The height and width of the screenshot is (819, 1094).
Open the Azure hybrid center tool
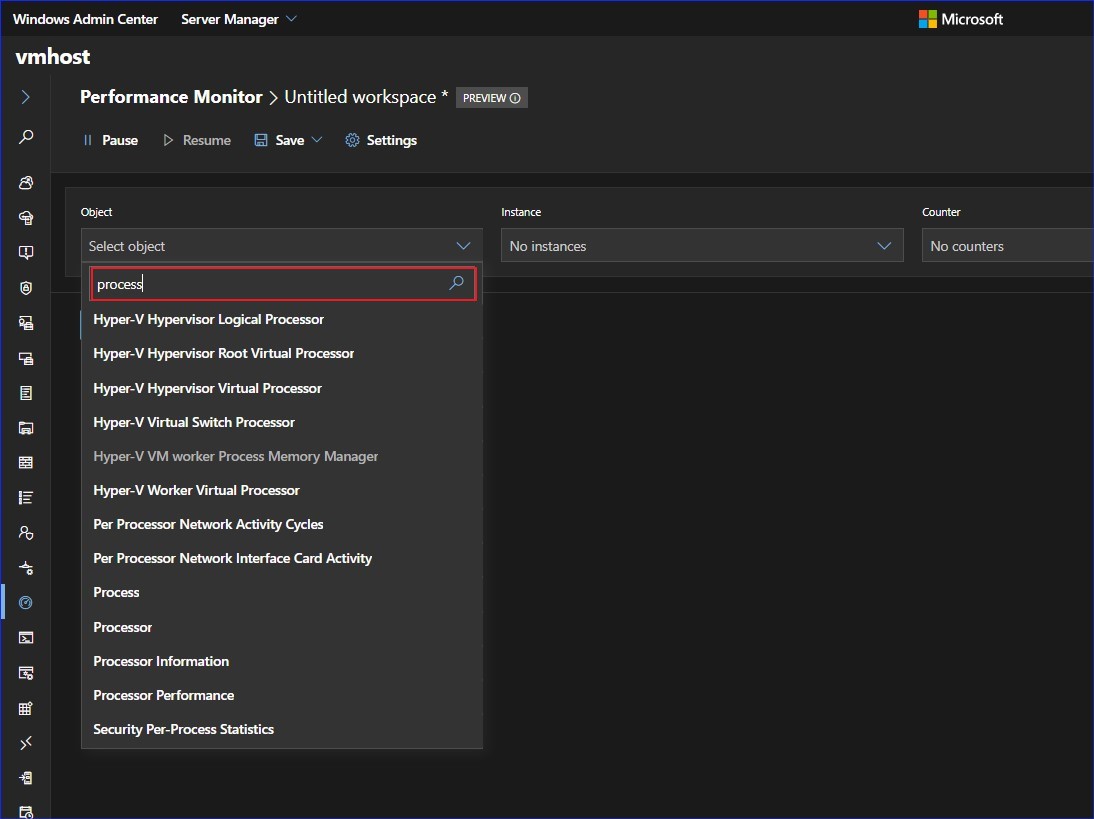click(26, 183)
